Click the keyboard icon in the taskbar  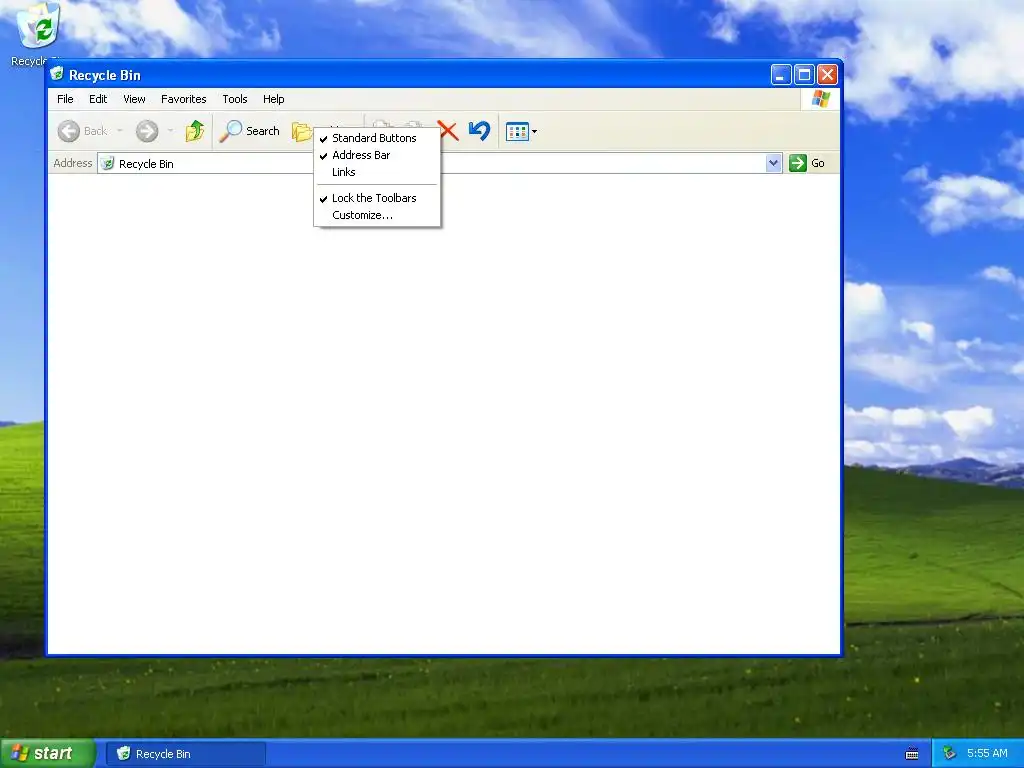[912, 754]
